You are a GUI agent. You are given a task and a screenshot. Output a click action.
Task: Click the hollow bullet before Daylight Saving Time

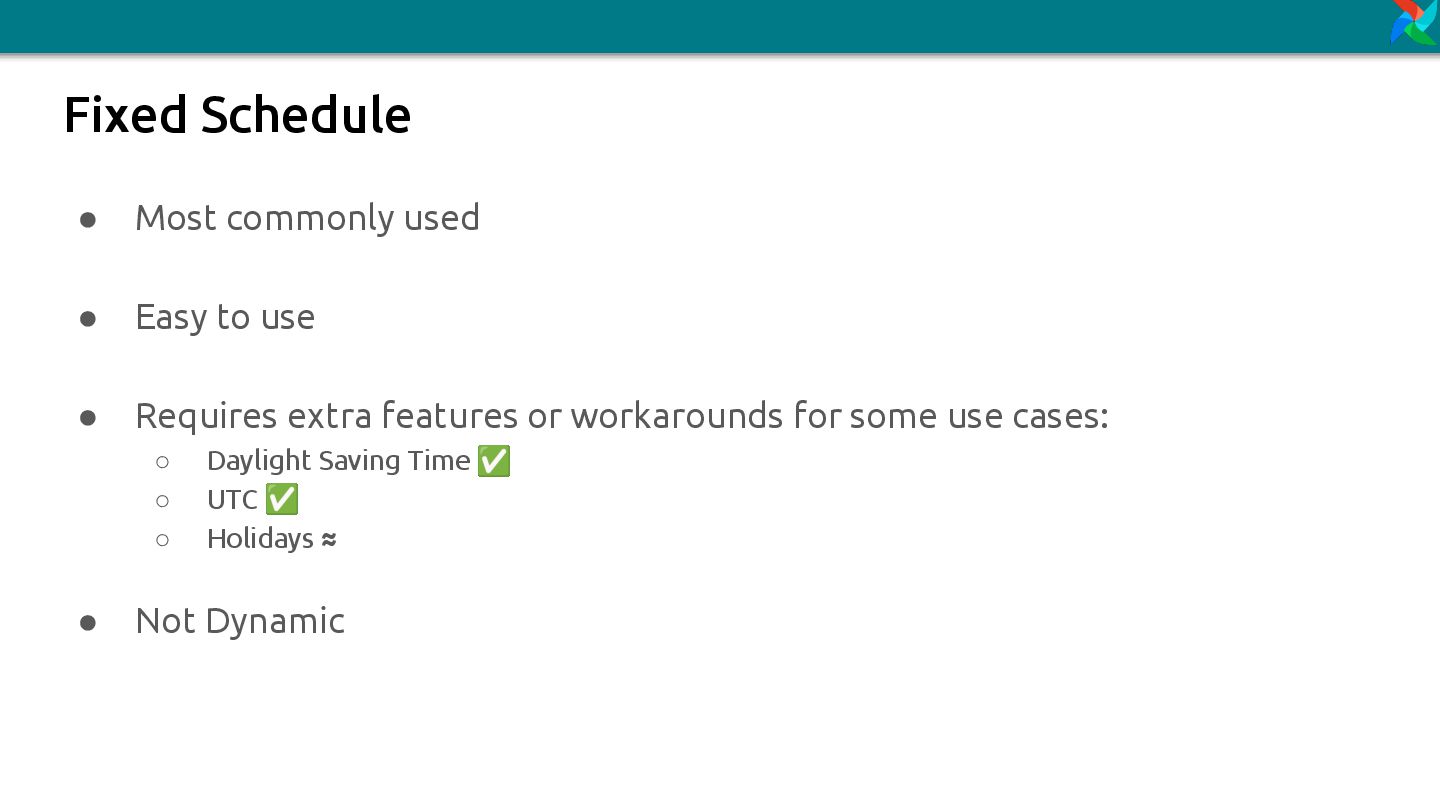click(x=163, y=461)
